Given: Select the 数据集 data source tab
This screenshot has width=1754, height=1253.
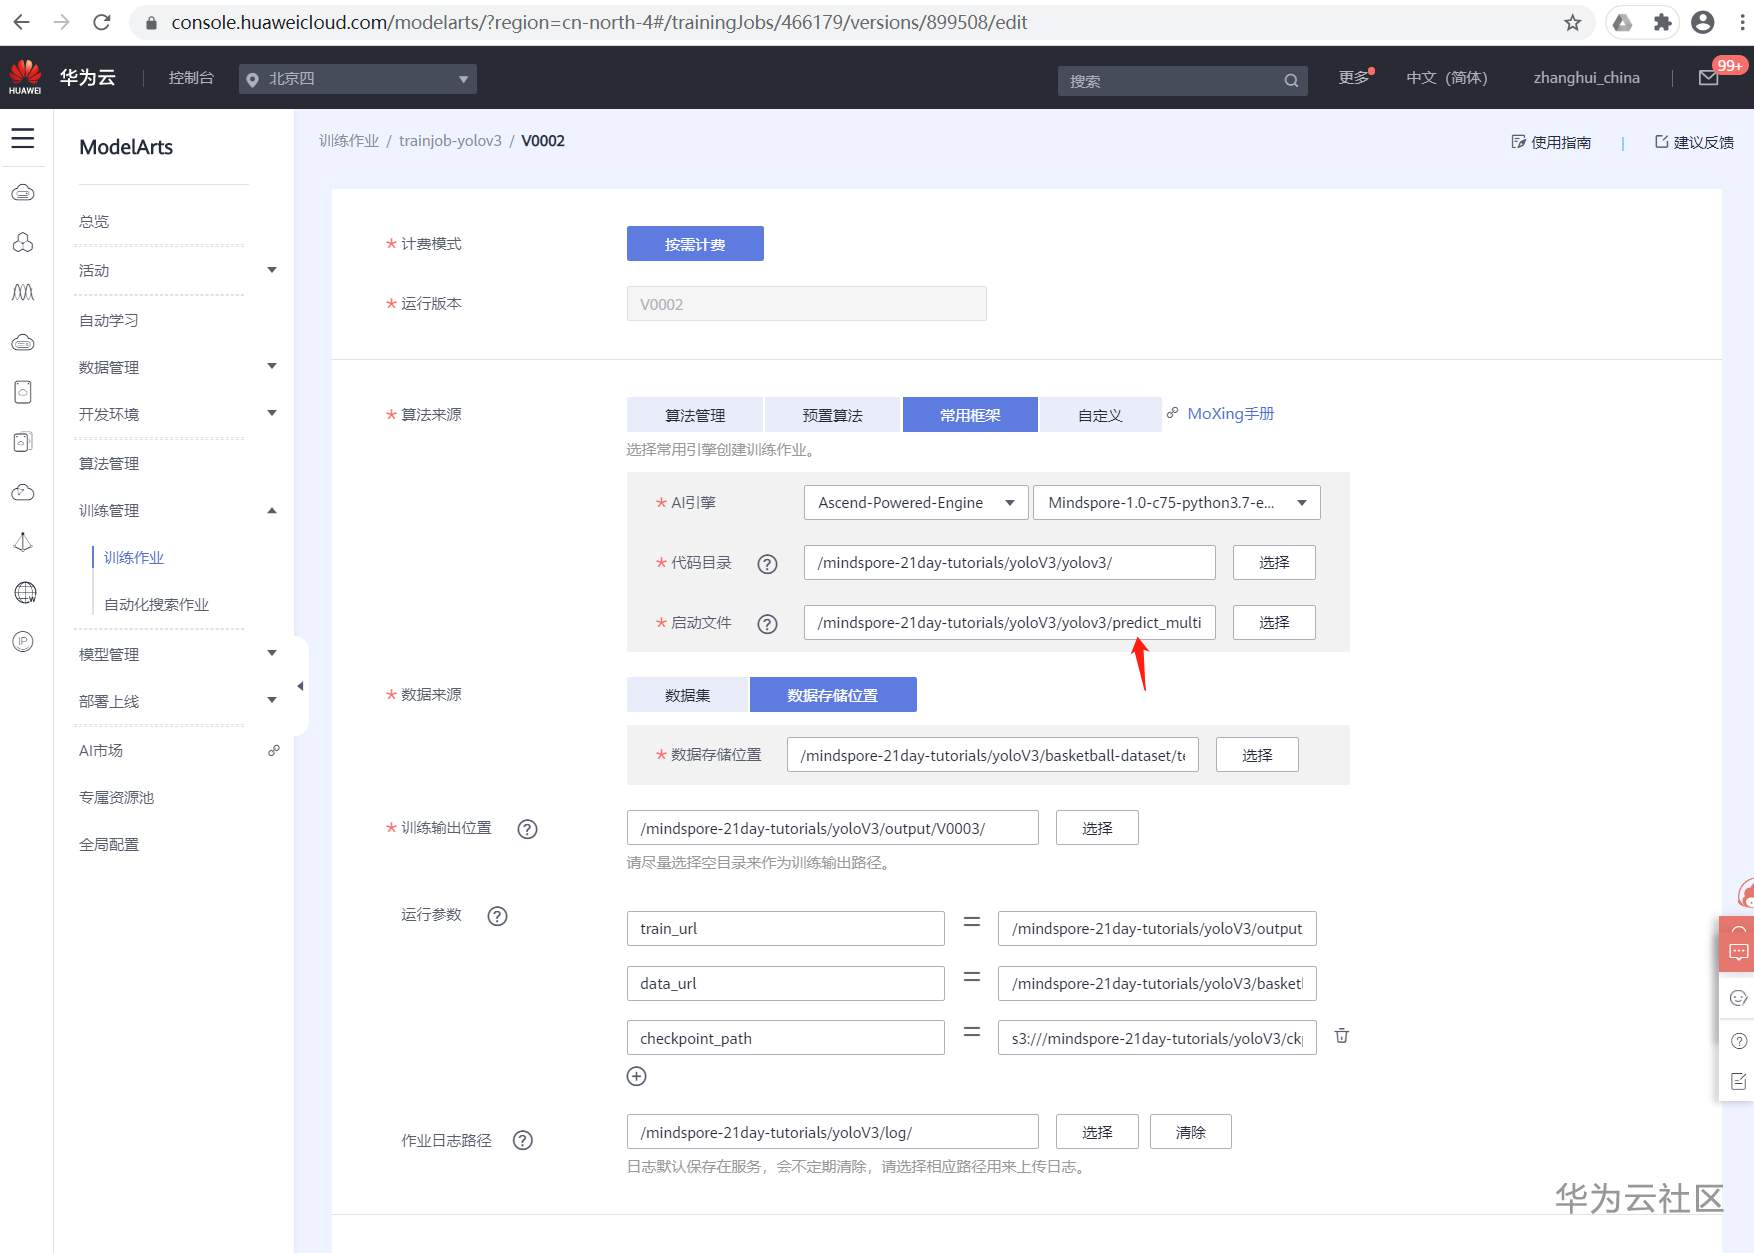Looking at the screenshot, I should point(687,695).
